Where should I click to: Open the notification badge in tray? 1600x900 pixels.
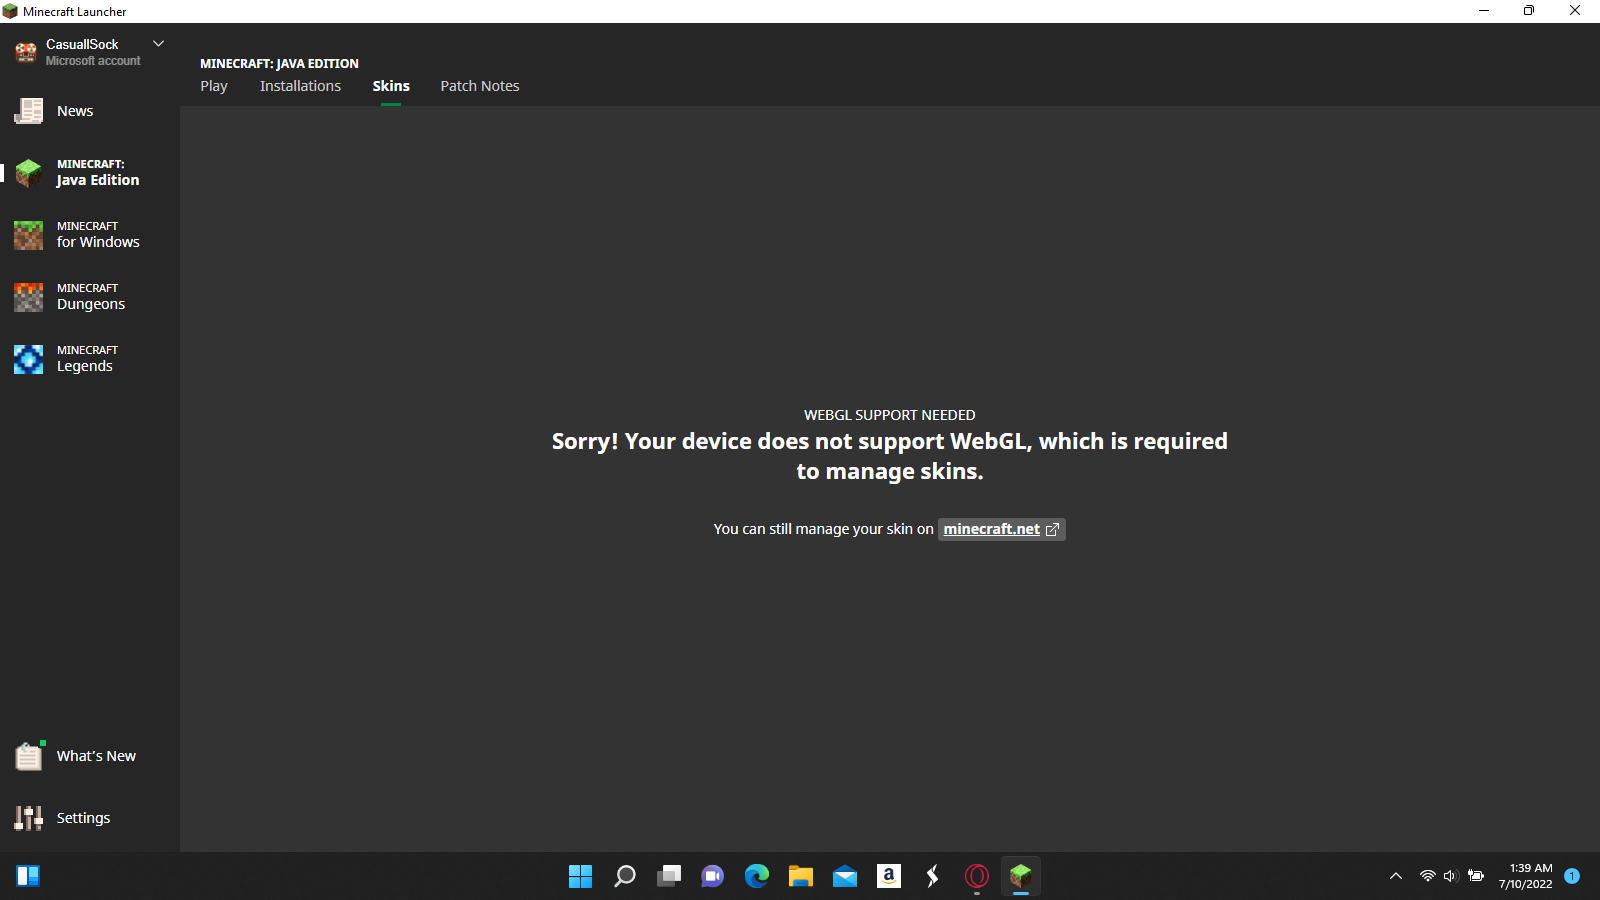1572,876
